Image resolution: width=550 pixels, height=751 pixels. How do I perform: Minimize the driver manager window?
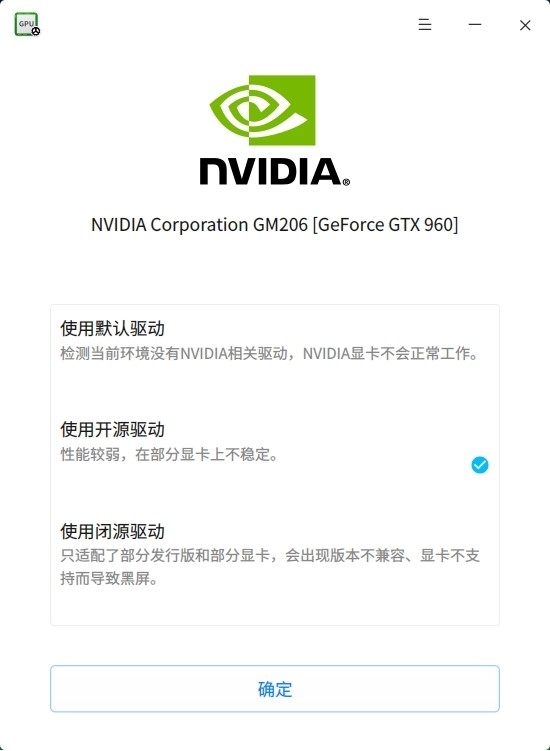[x=475, y=25]
